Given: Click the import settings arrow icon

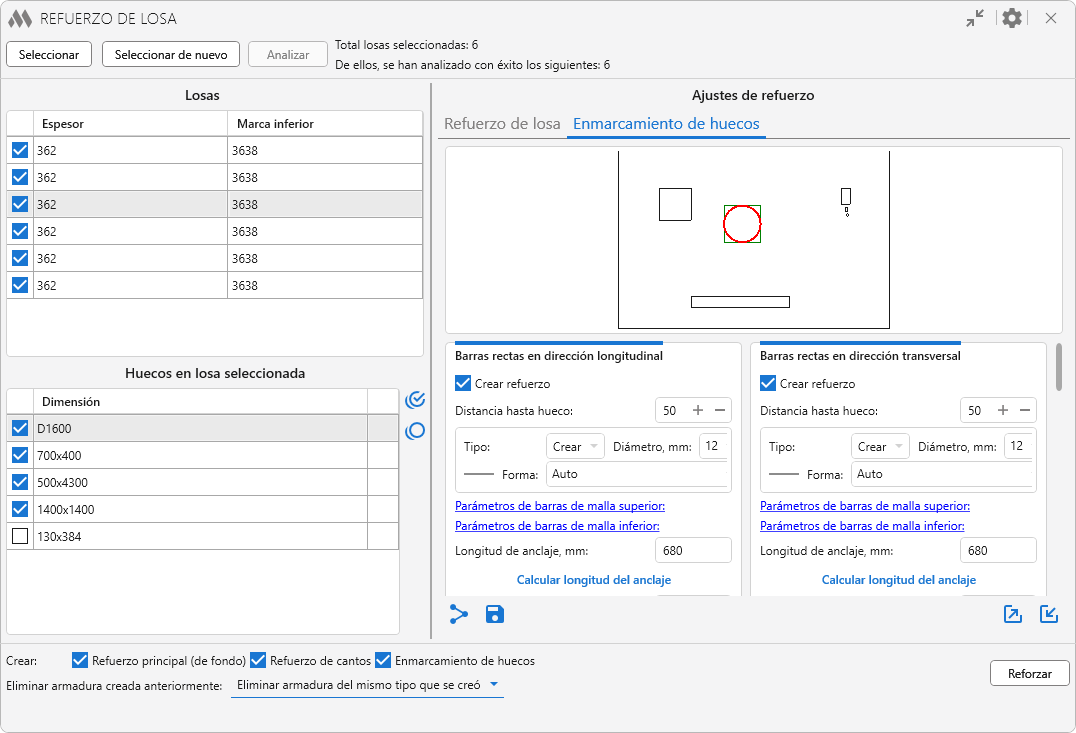Looking at the screenshot, I should [1049, 614].
